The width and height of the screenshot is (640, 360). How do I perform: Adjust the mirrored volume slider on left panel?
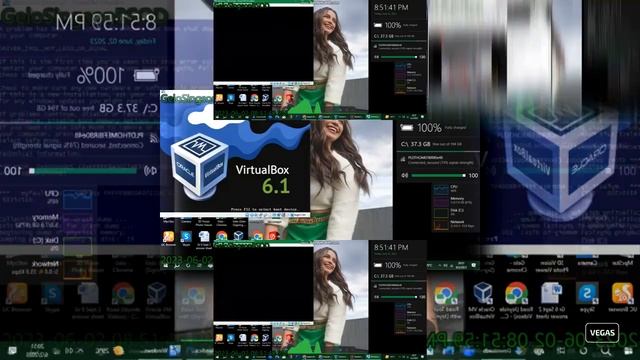pos(83,171)
